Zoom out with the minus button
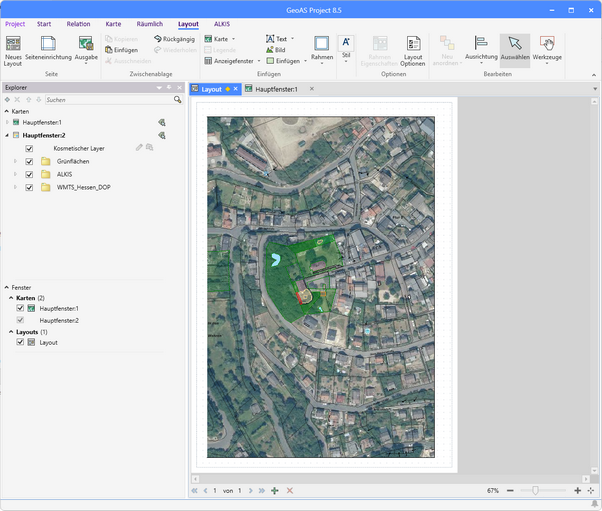The image size is (602, 511). point(510,491)
